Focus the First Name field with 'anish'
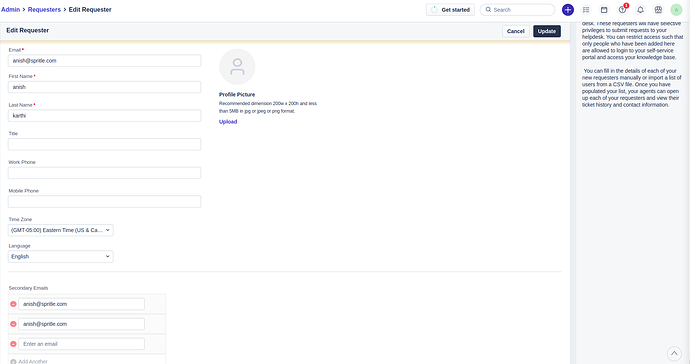The height and width of the screenshot is (364, 690). click(104, 87)
